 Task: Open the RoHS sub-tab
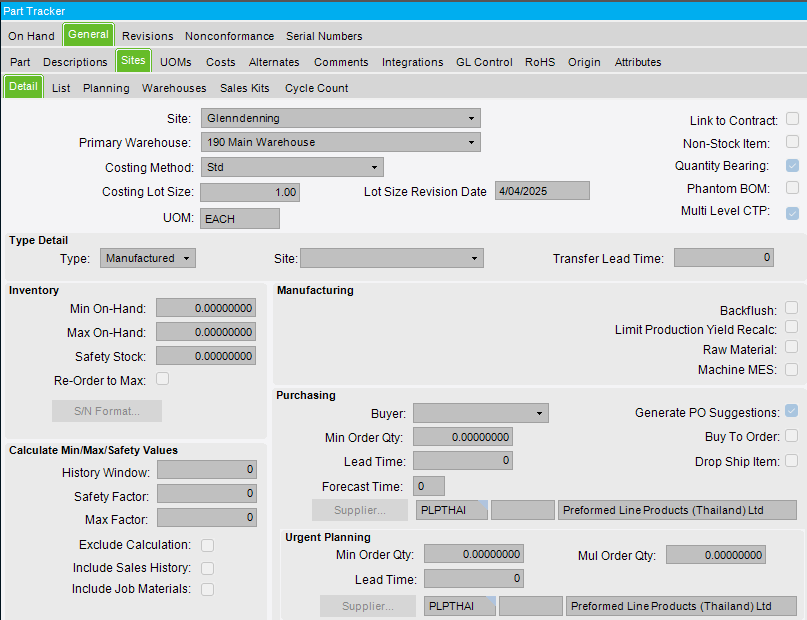click(x=540, y=62)
